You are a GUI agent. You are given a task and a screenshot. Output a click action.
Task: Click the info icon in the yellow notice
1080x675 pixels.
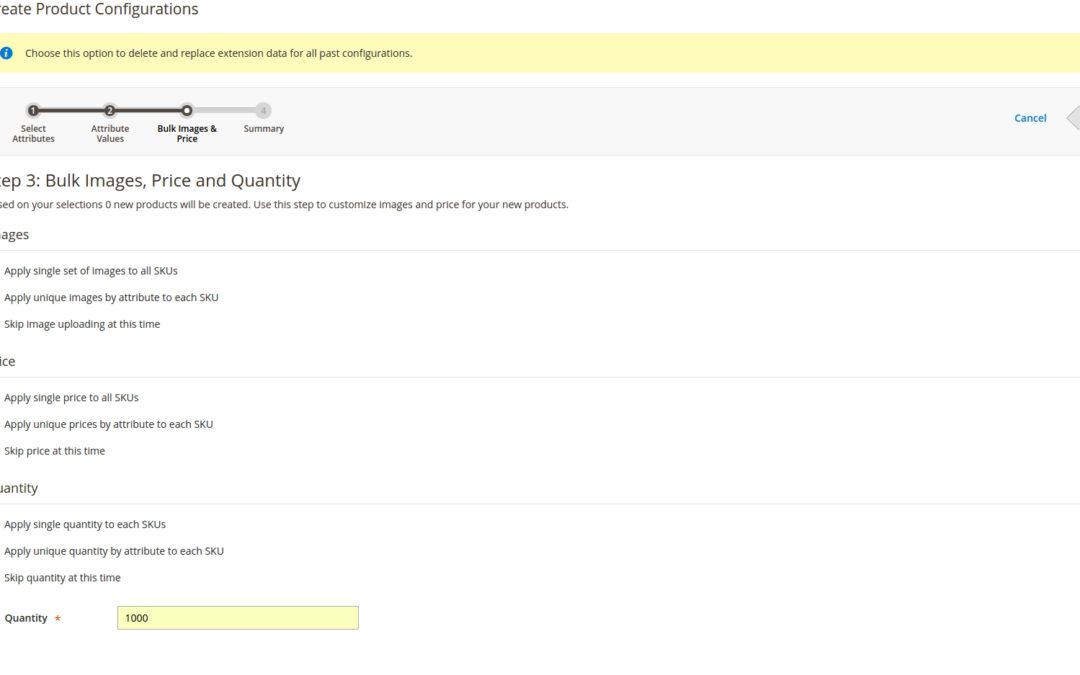tap(6, 53)
